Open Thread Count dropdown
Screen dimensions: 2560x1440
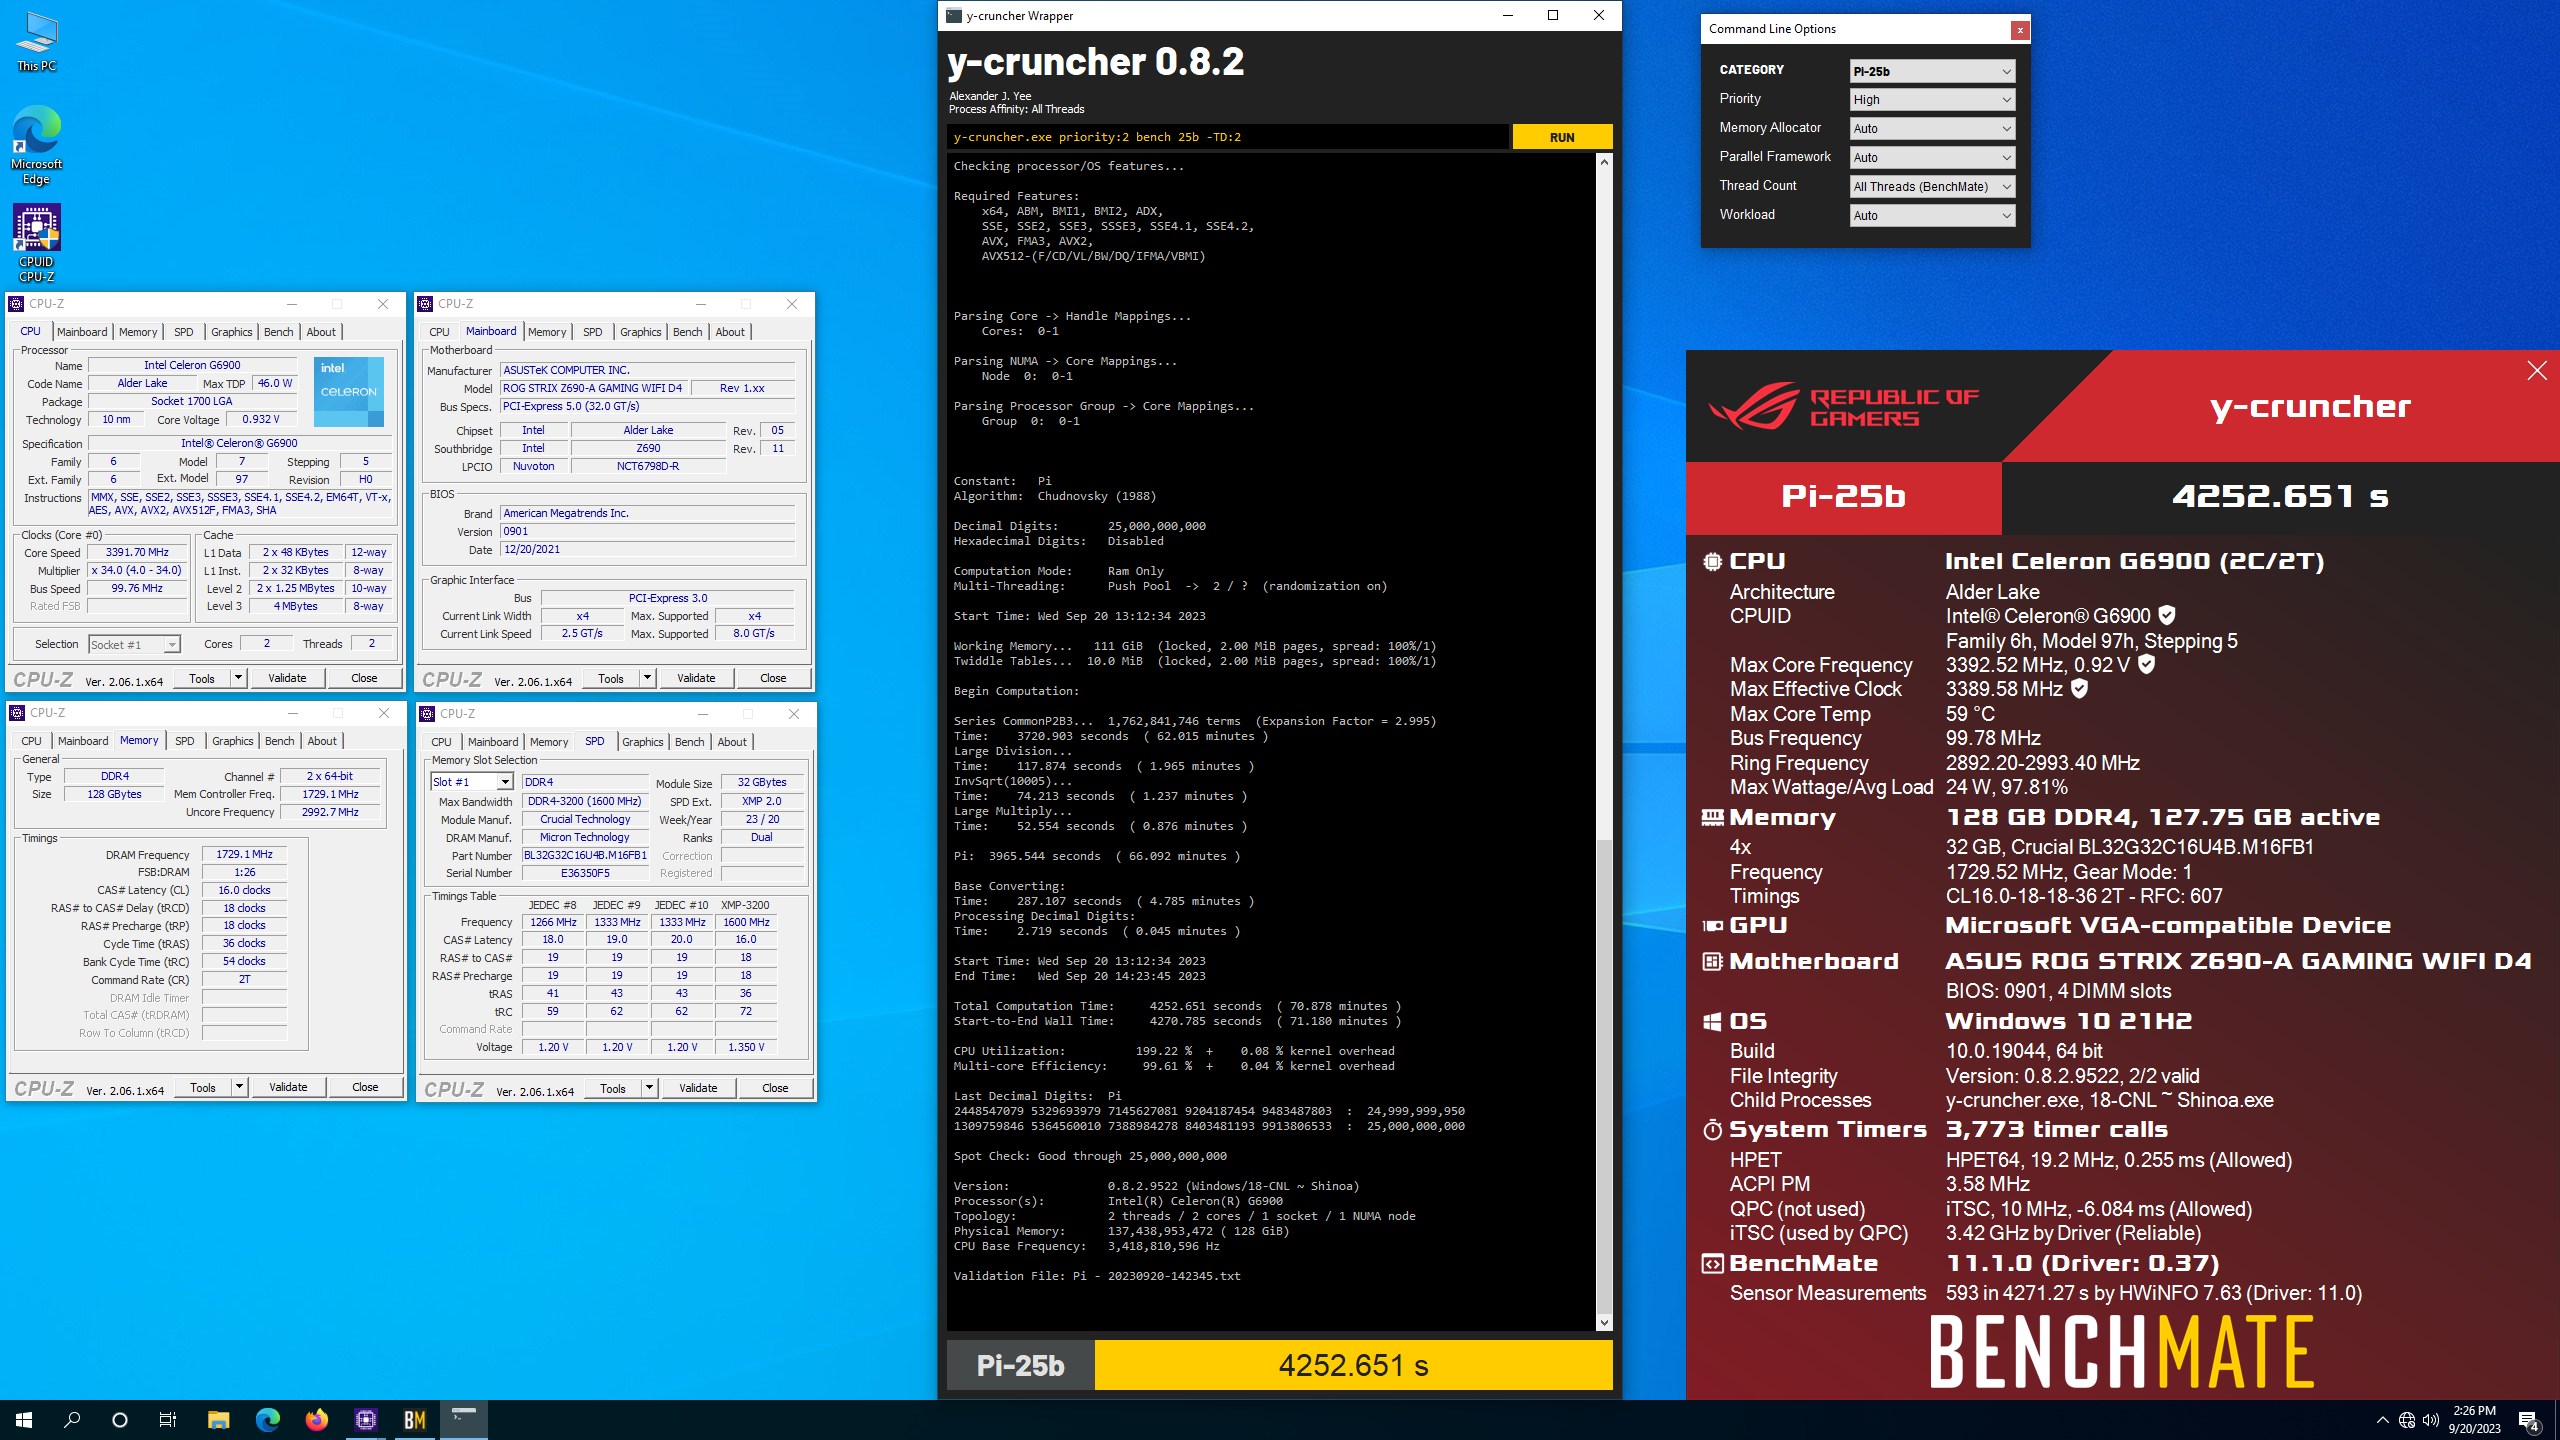[1932, 187]
